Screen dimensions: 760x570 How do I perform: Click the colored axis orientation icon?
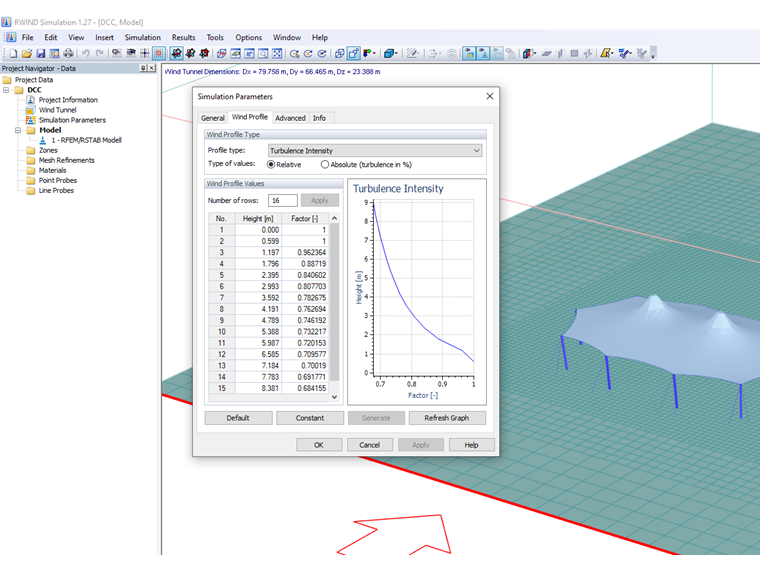click(367, 53)
